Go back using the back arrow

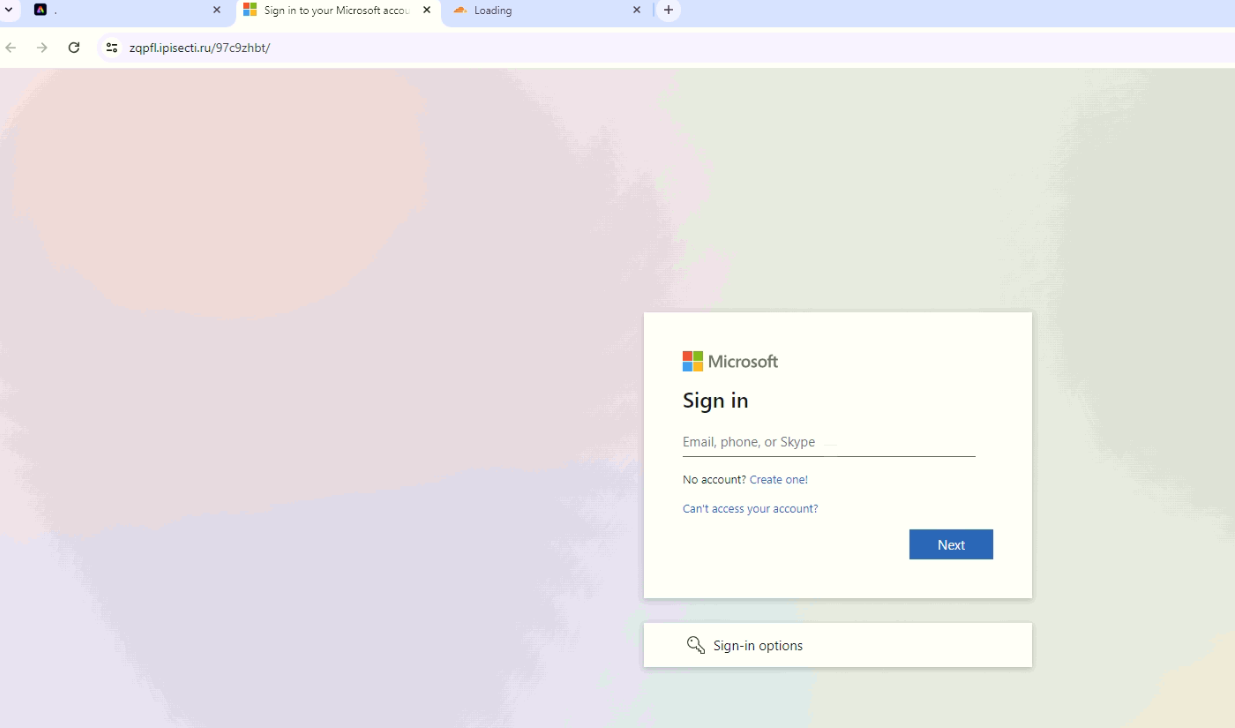pyautogui.click(x=11, y=47)
